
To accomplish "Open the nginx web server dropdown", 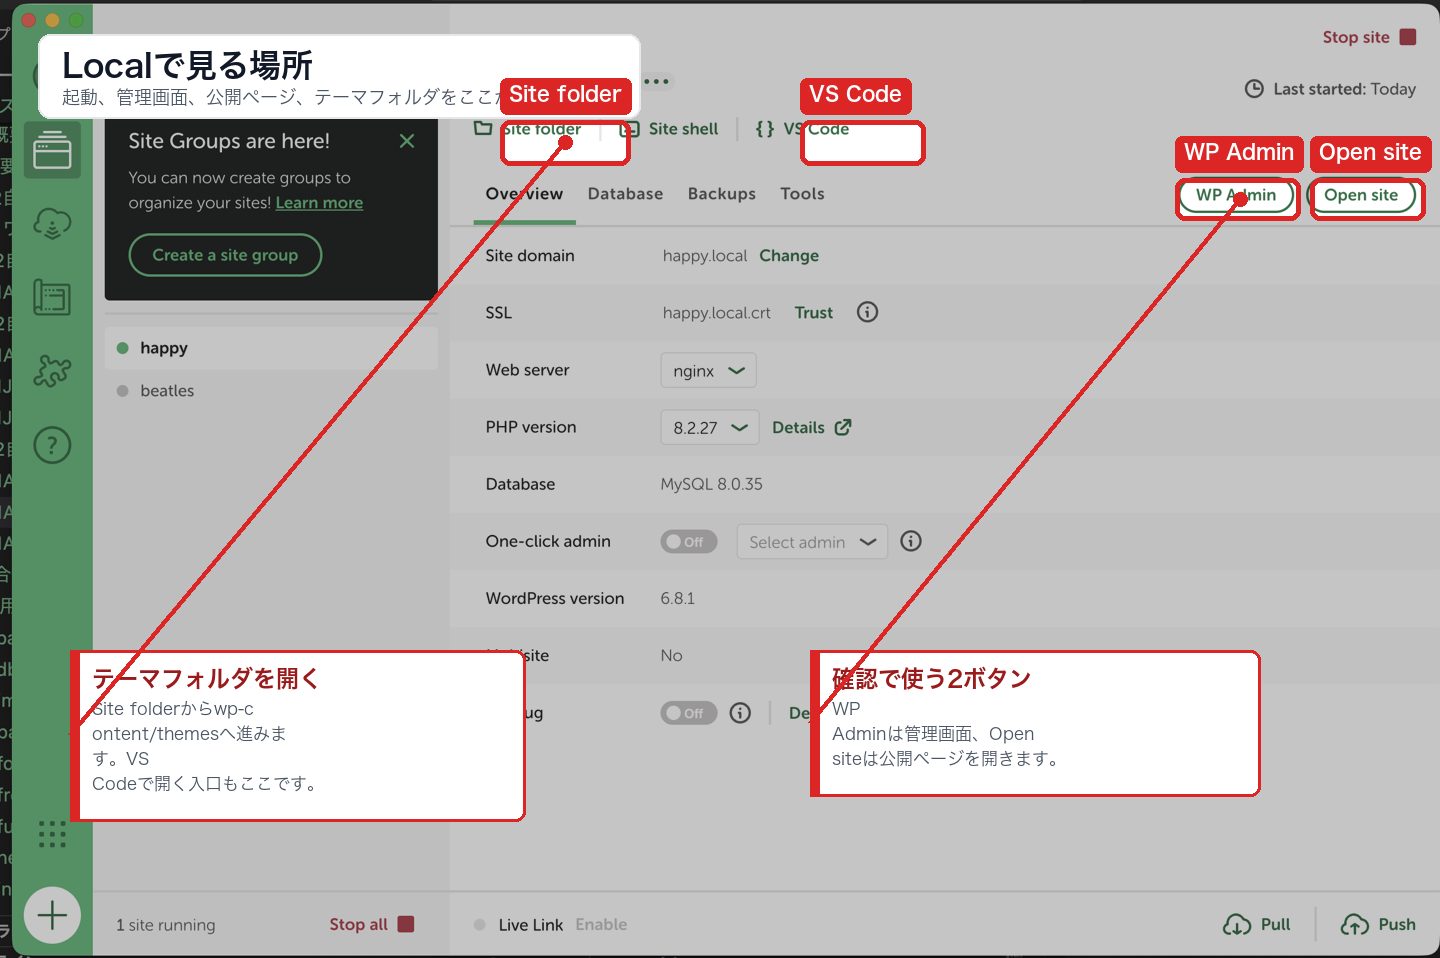I will pyautogui.click(x=708, y=370).
